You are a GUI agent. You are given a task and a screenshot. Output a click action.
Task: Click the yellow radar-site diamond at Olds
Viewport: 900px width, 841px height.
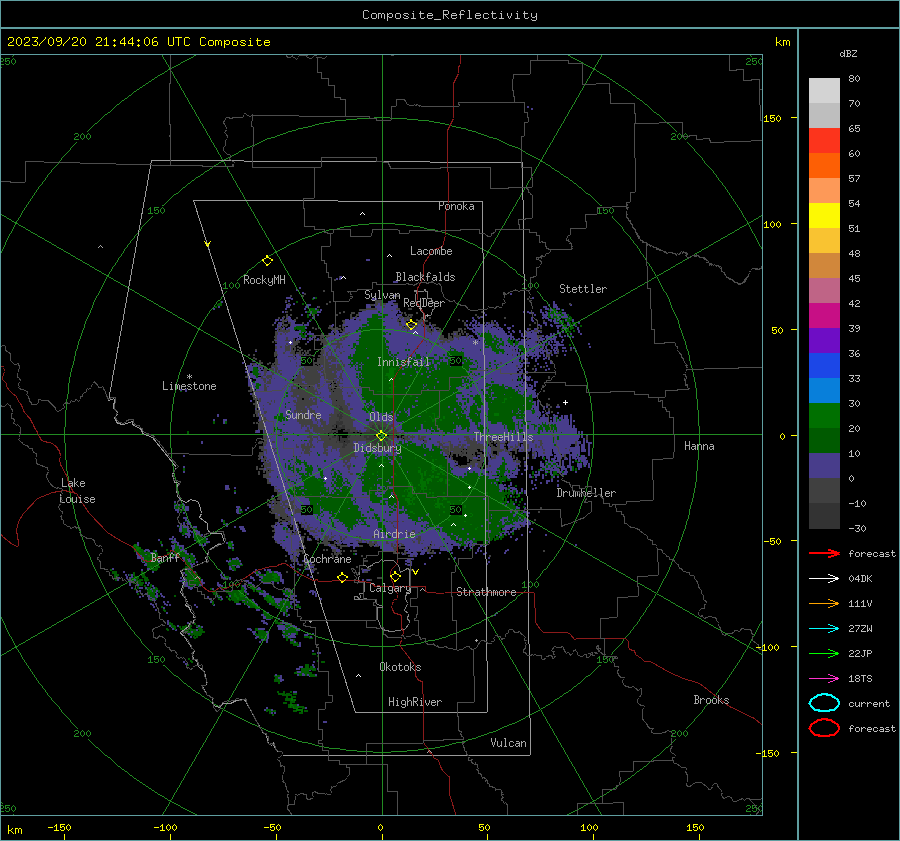[381, 435]
